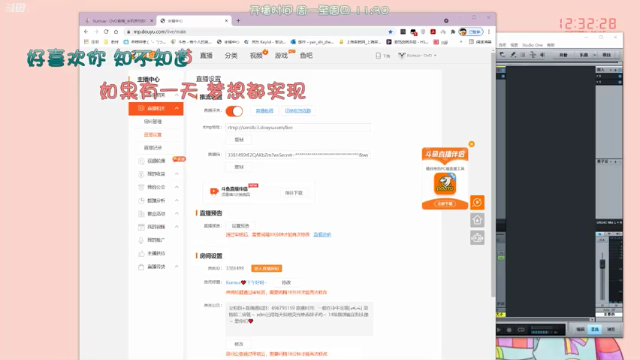Image resolution: width=640 pixels, height=360 pixels.
Task: Expand the coin-icon sidebar section
Action: click(177, 174)
